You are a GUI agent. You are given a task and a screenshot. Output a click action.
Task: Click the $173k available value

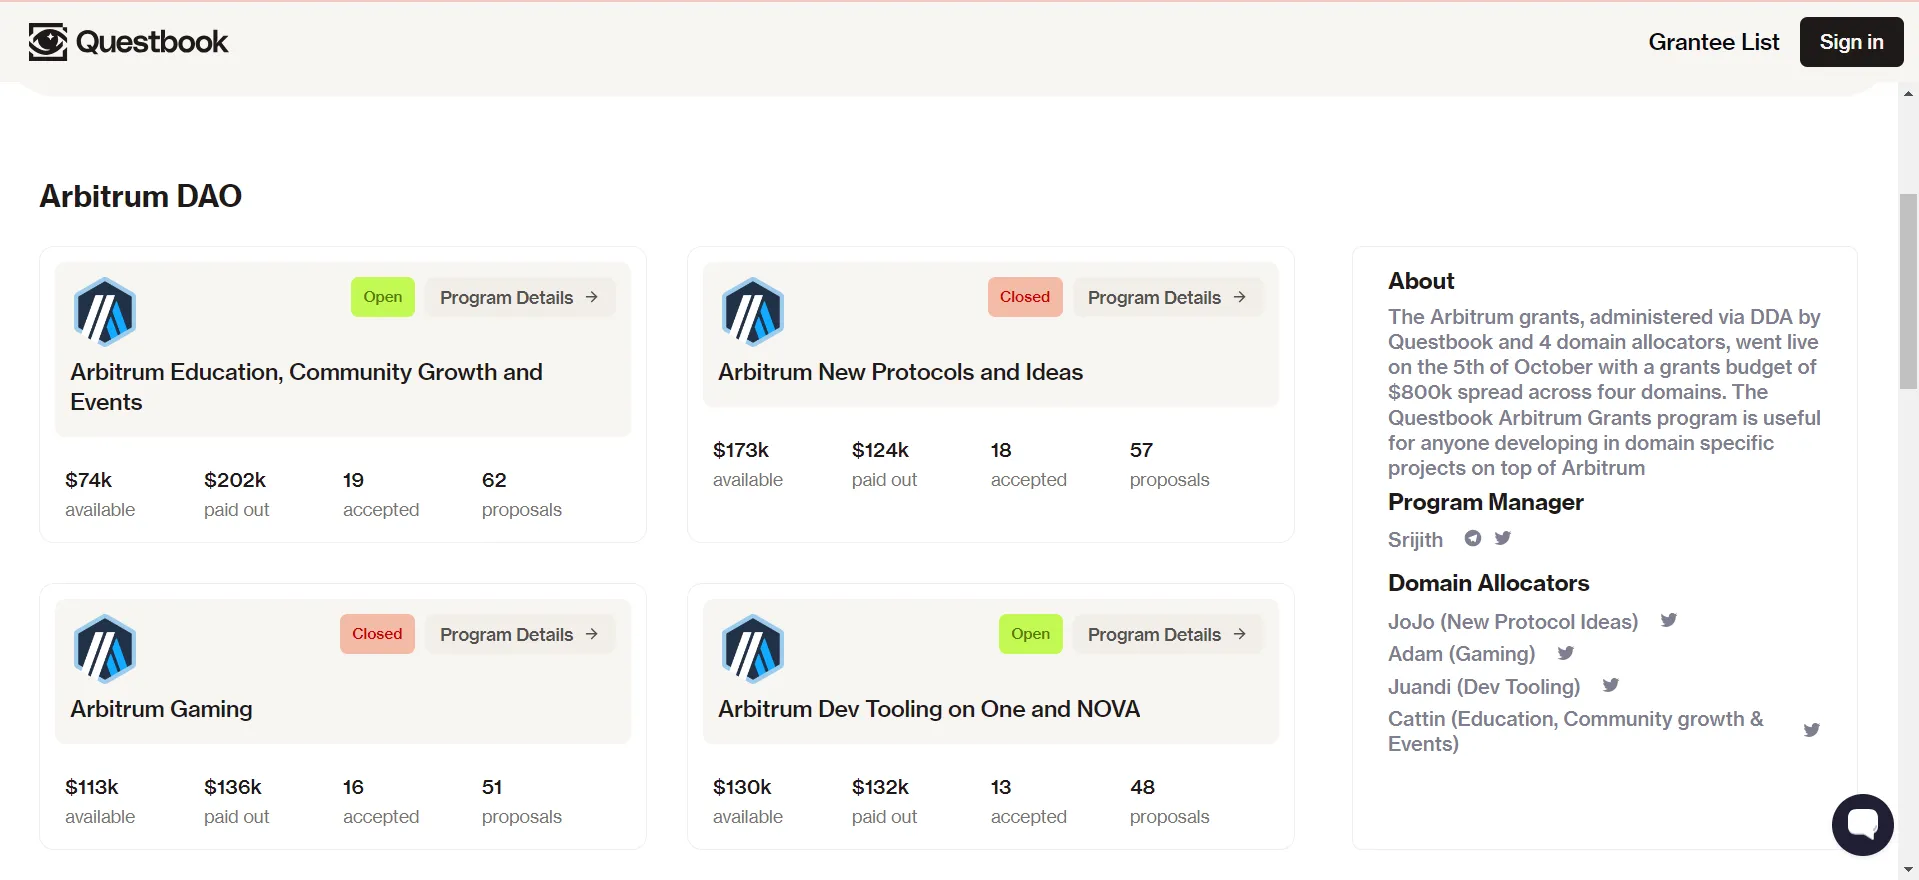pos(741,450)
